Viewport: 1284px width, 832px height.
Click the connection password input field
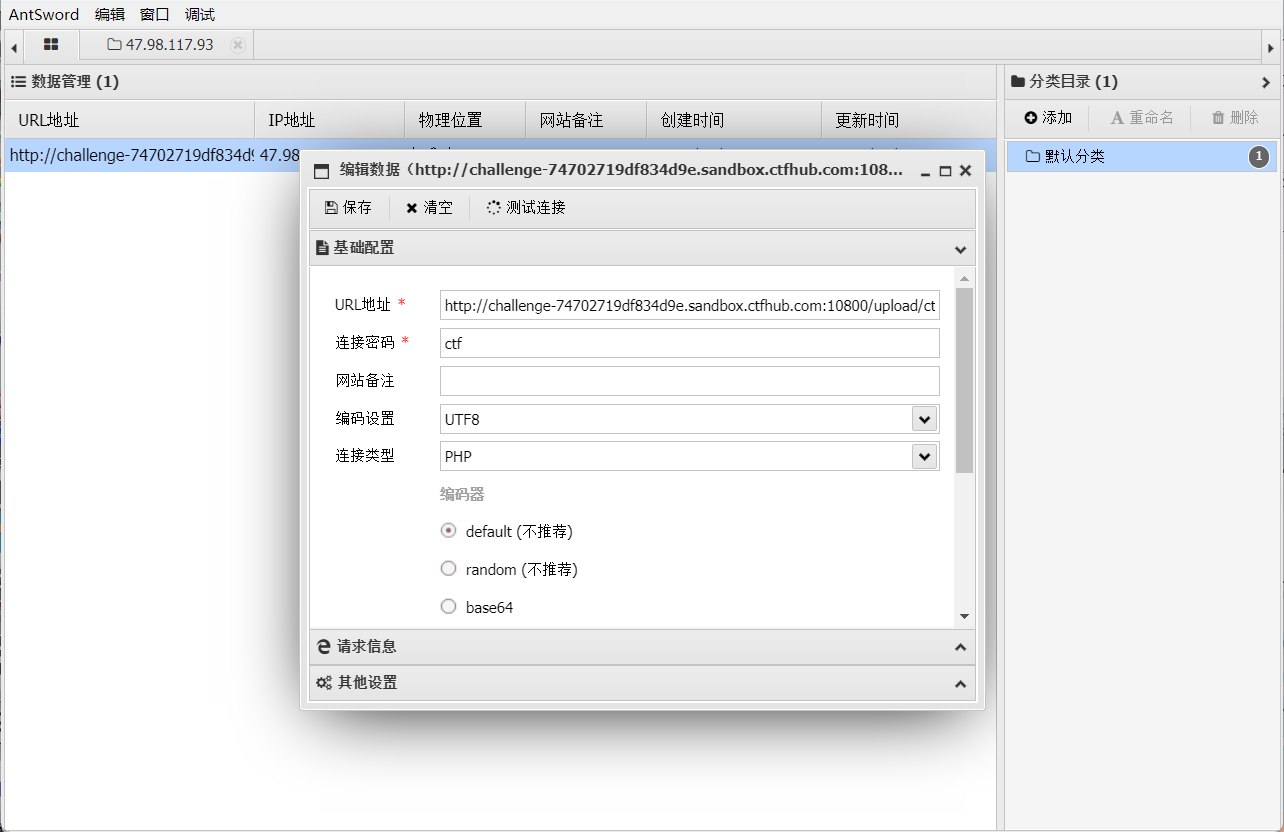click(689, 343)
